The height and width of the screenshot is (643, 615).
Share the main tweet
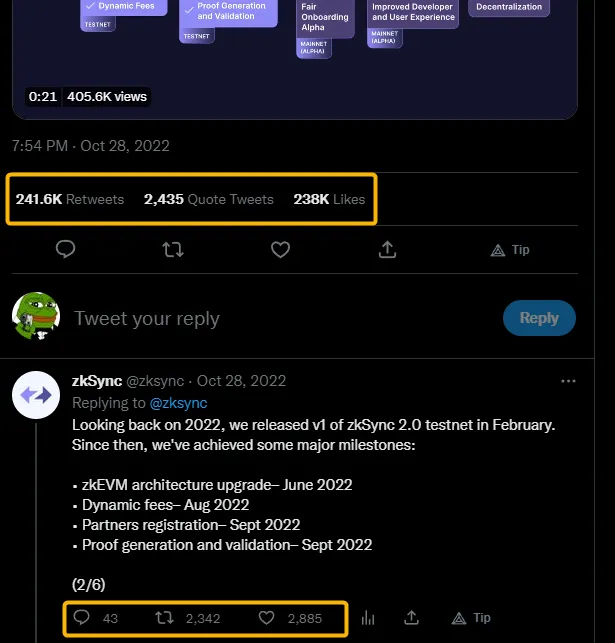[389, 249]
